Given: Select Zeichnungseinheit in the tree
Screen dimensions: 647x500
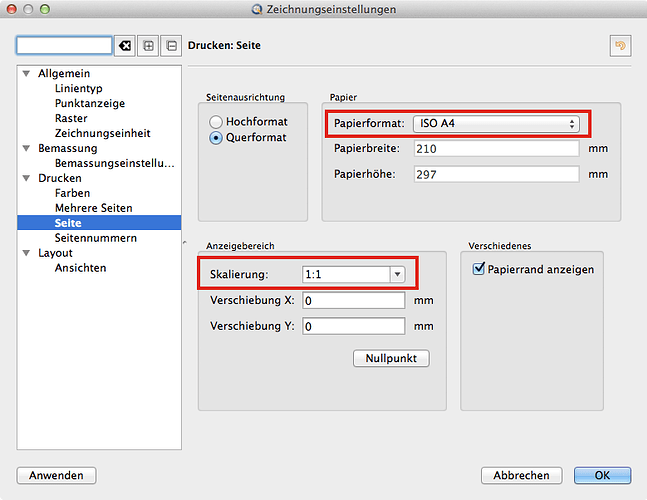Looking at the screenshot, I should (x=102, y=133).
